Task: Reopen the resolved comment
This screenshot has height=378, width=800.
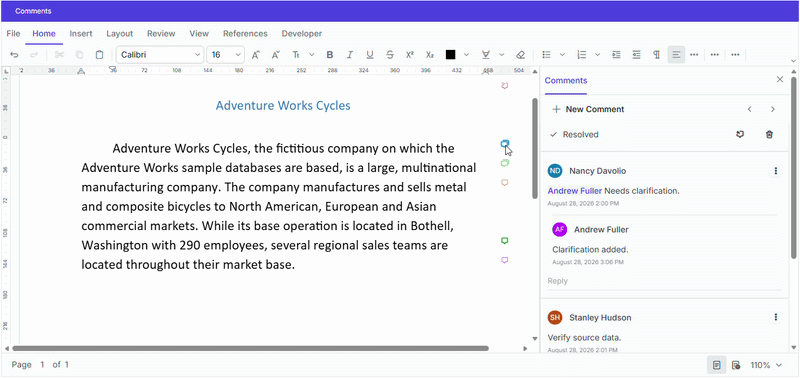Action: 740,135
